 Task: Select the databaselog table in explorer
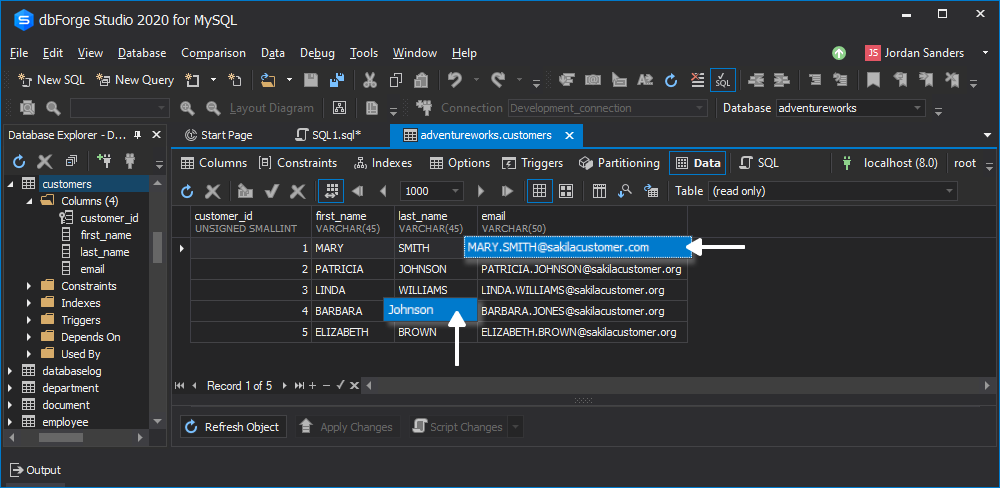pos(71,371)
